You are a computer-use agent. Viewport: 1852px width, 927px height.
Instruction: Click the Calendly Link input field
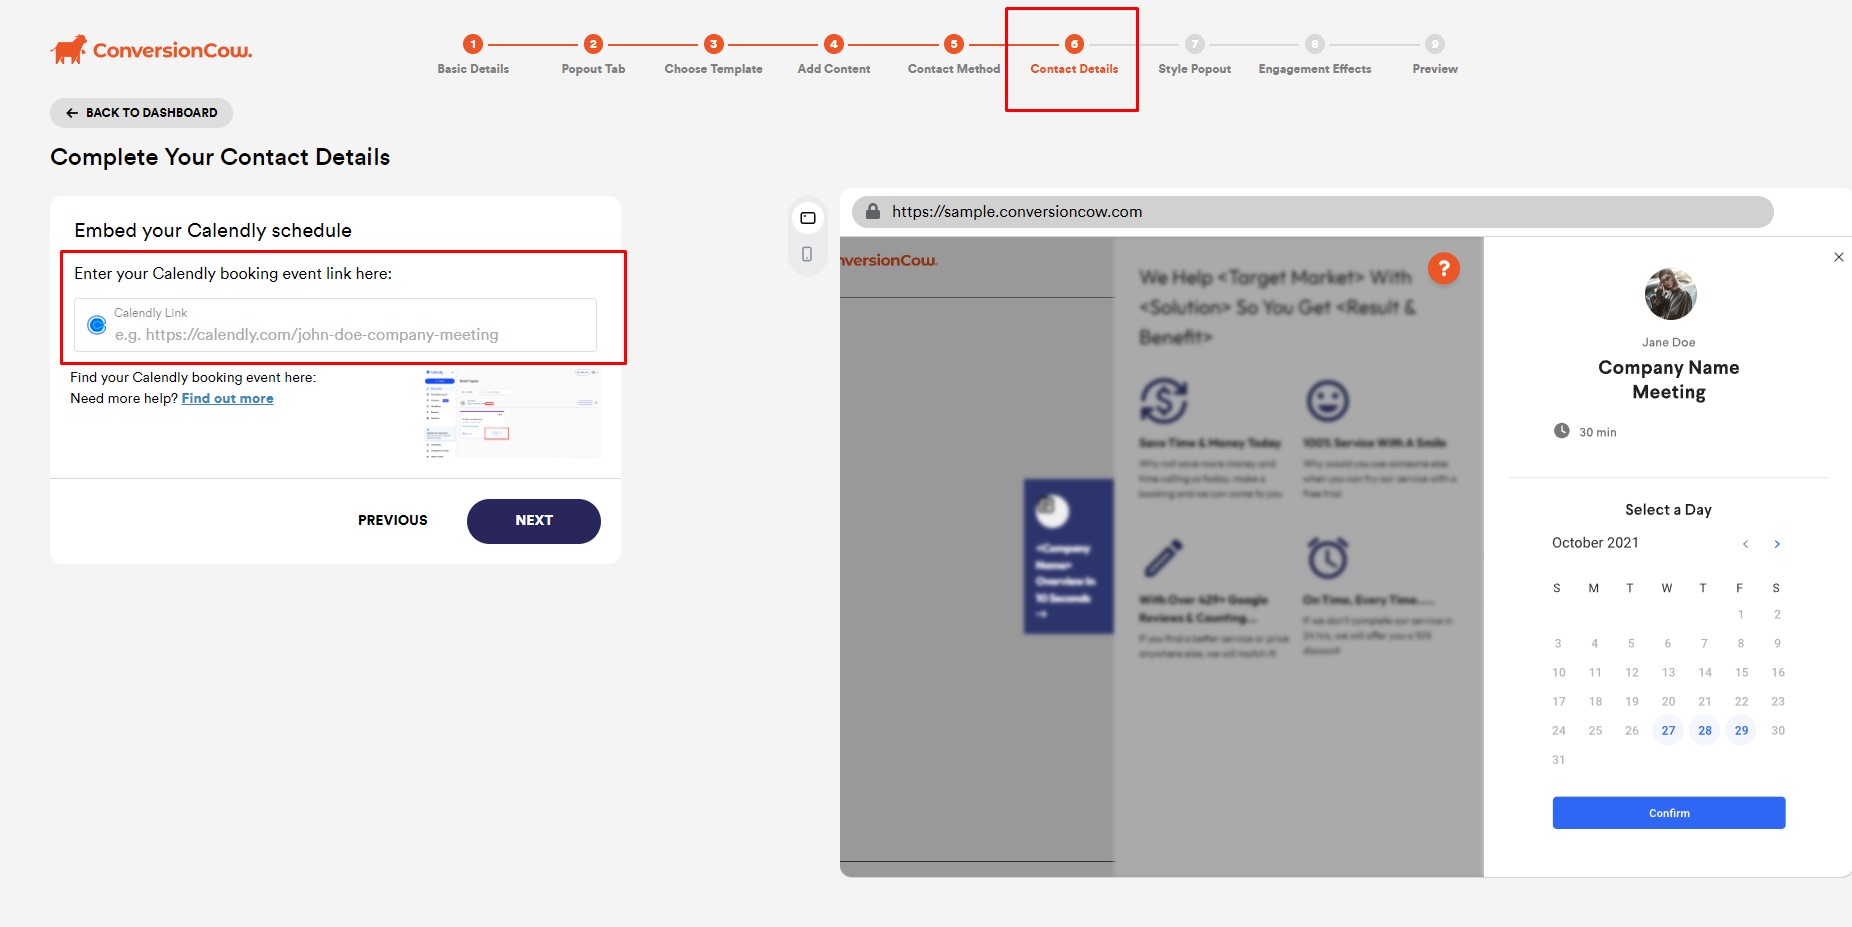335,325
